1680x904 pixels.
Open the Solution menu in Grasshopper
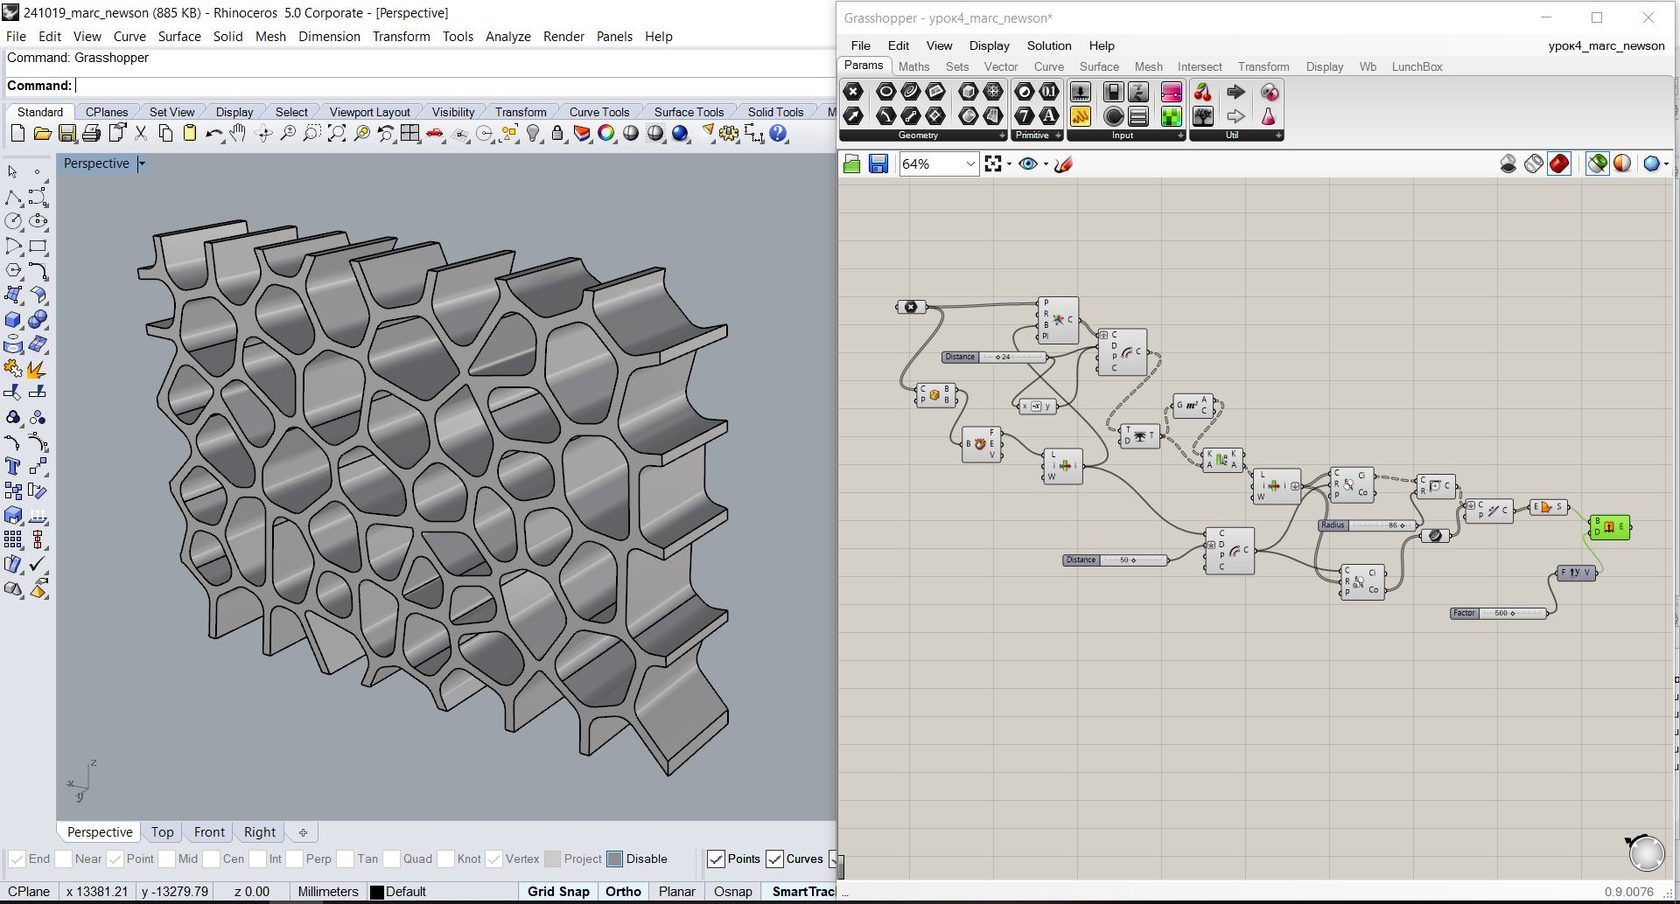pyautogui.click(x=1048, y=46)
